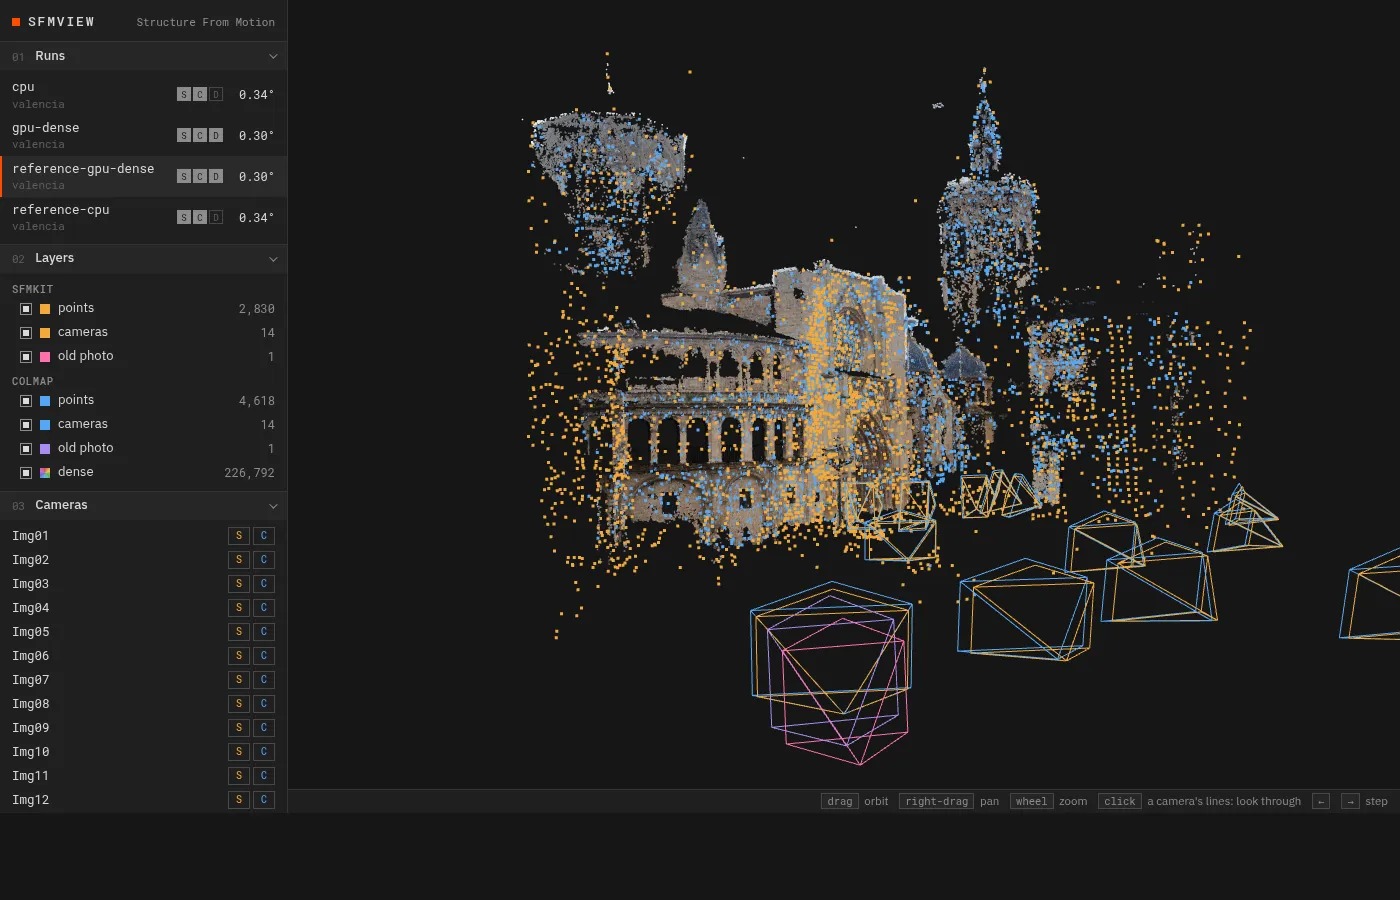Select the Img02 camera row
Image resolution: width=1400 pixels, height=900 pixels.
(143, 560)
